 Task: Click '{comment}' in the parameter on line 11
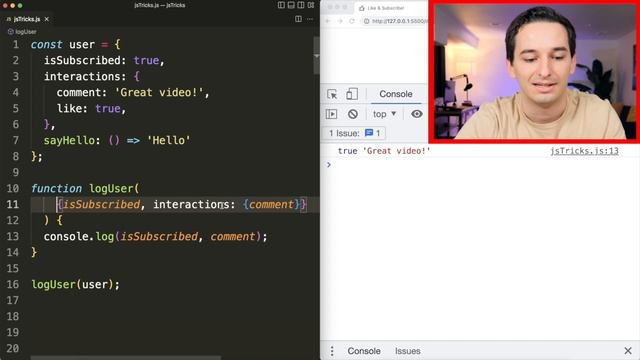point(271,204)
